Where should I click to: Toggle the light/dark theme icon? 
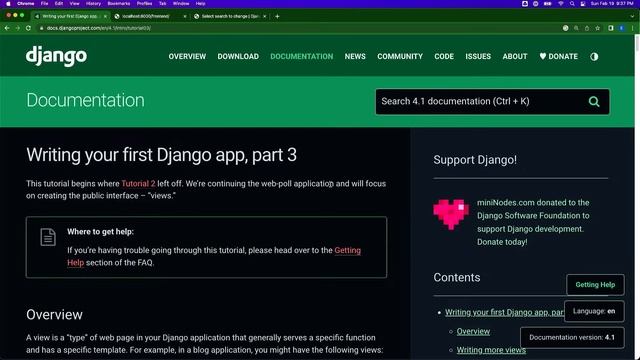(x=594, y=57)
